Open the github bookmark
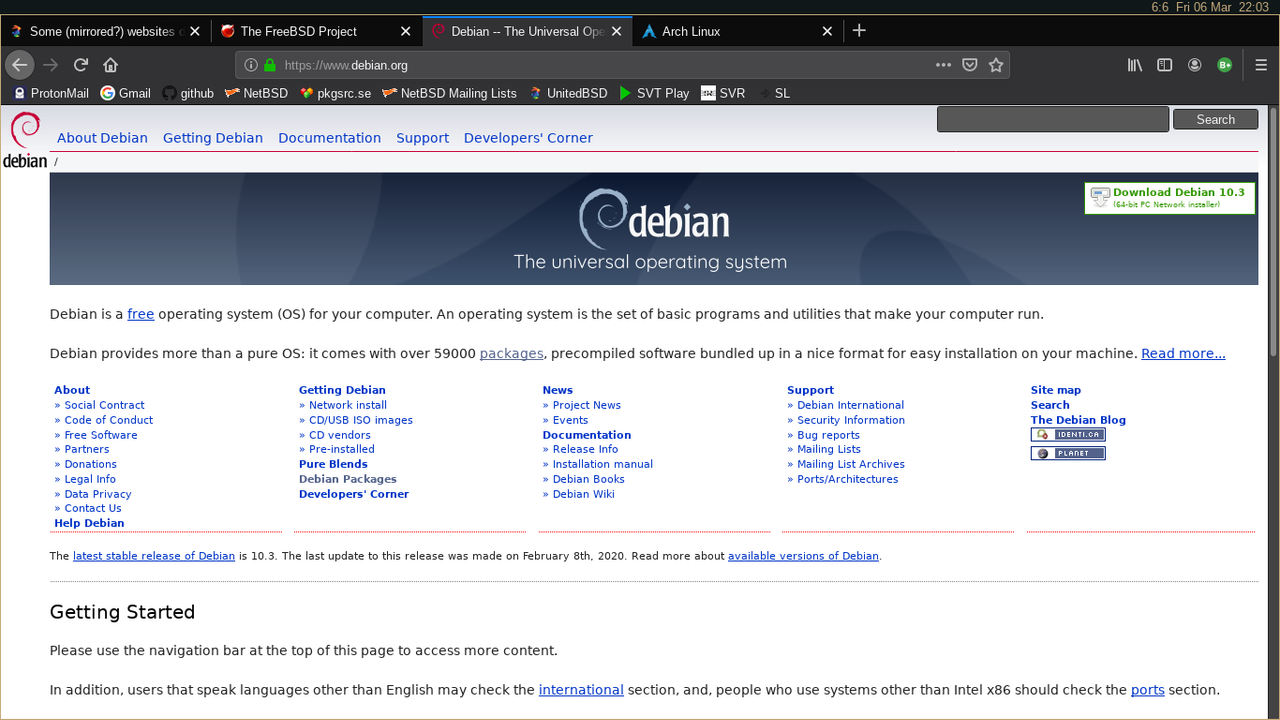The width and height of the screenshot is (1280, 720). point(188,93)
